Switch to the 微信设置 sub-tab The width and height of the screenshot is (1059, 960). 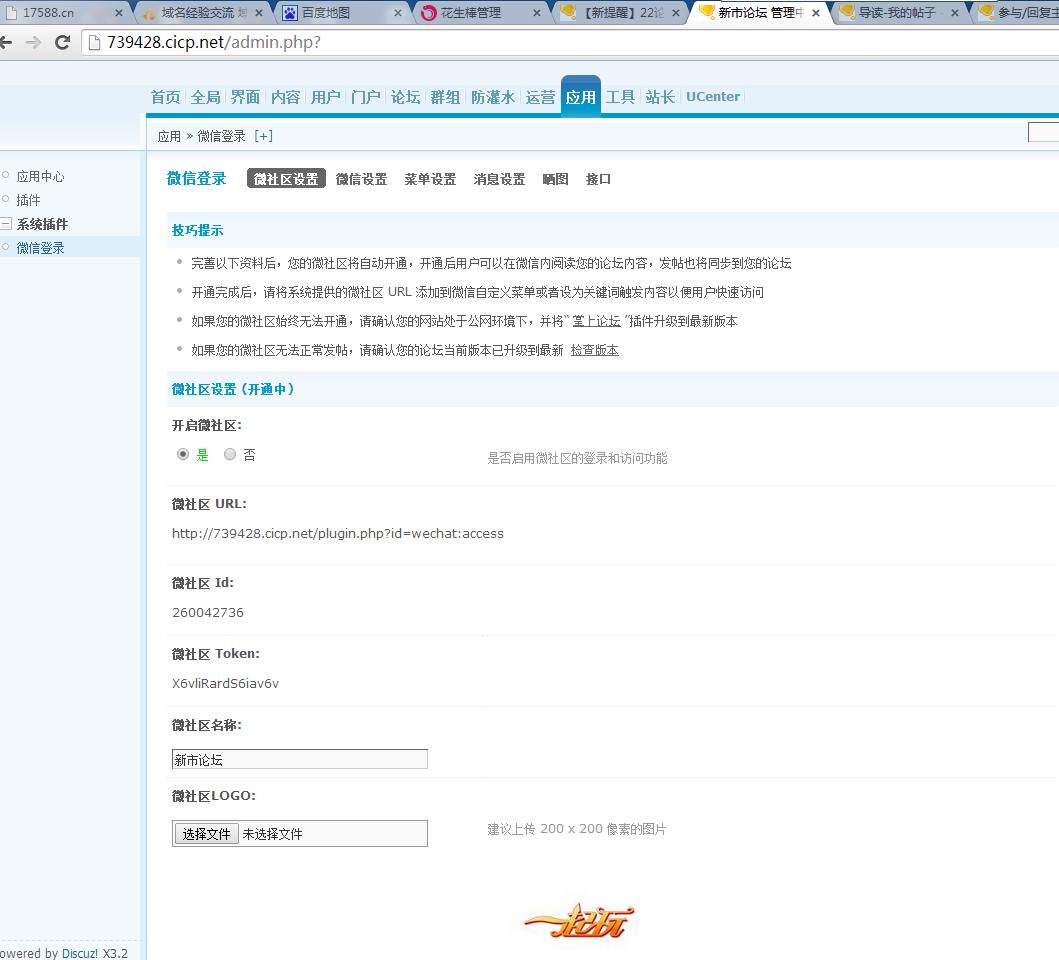click(x=361, y=179)
